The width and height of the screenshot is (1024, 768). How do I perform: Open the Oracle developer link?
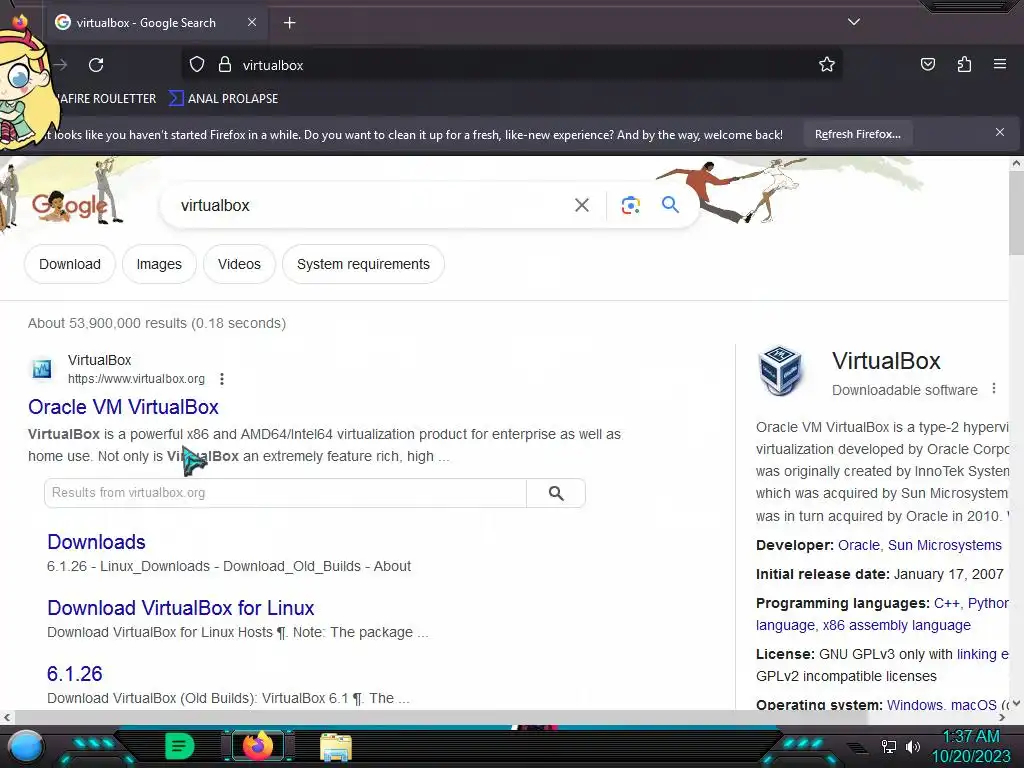pos(859,545)
